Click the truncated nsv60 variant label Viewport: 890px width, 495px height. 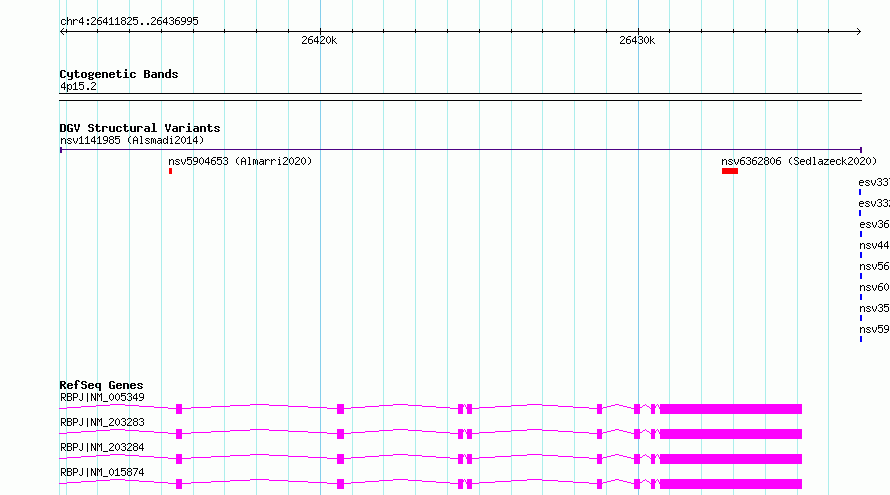click(x=874, y=287)
